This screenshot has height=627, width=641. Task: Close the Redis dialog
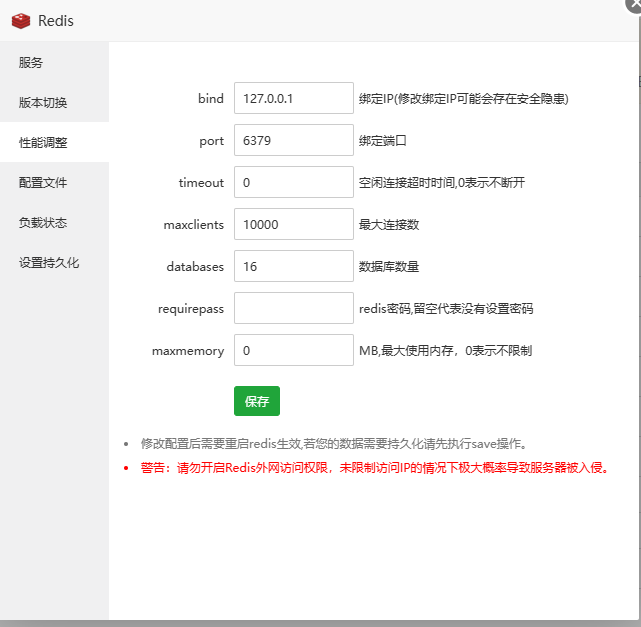(634, 4)
